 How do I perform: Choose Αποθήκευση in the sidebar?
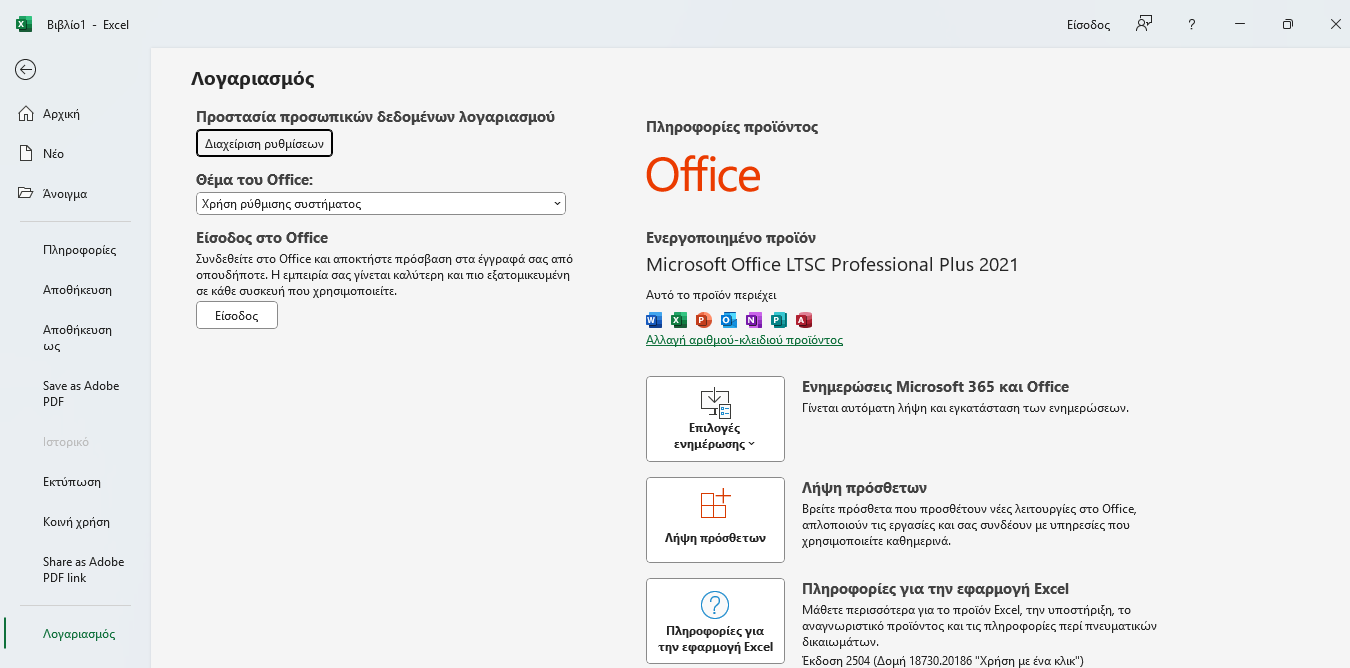point(75,289)
